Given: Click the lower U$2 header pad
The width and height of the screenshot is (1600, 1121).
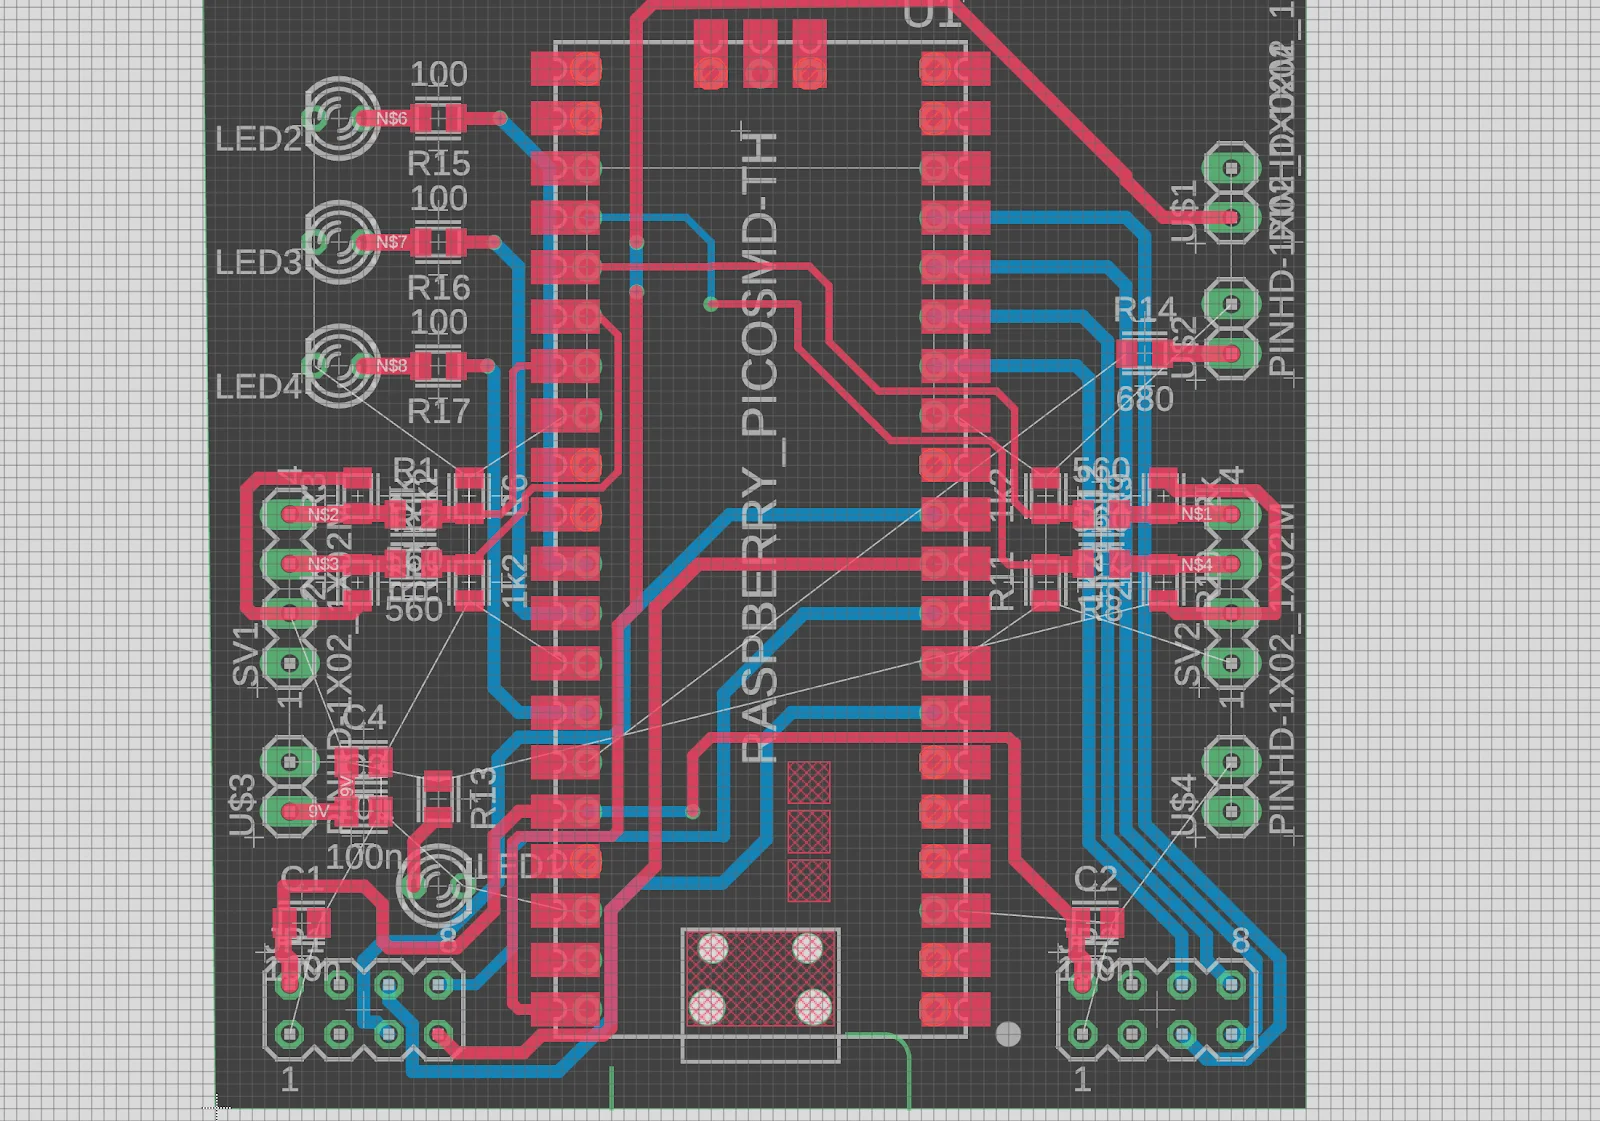Looking at the screenshot, I should click(1231, 353).
